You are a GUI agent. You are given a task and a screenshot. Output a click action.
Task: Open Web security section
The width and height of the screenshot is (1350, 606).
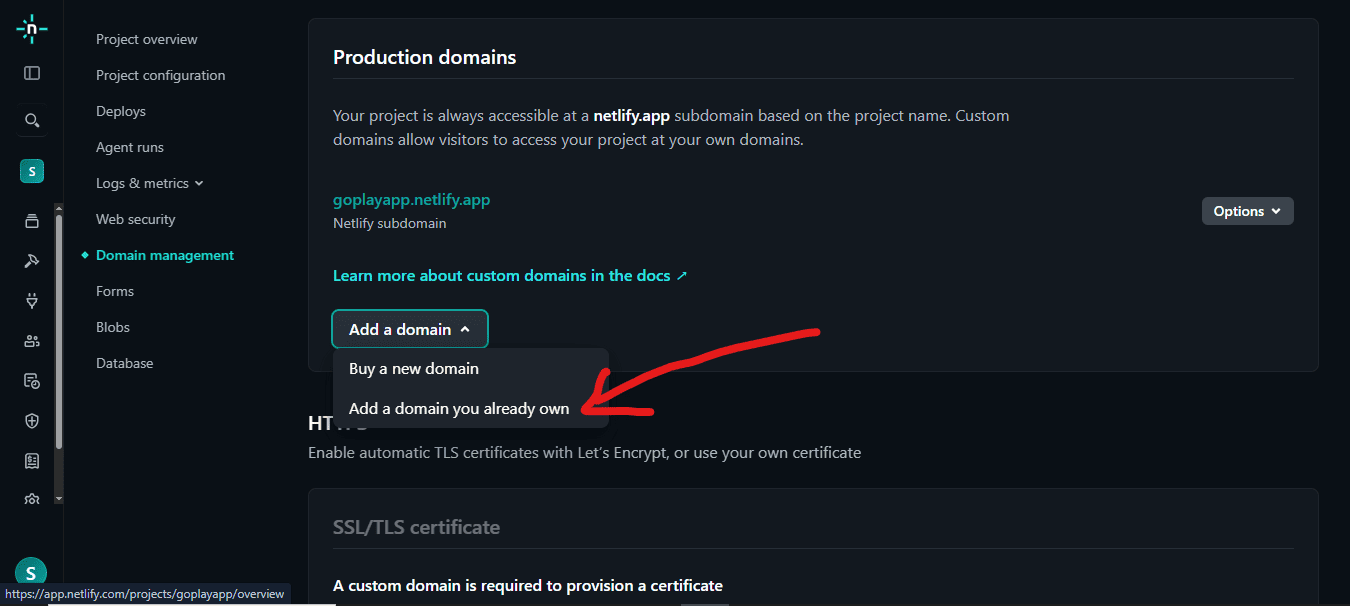pyautogui.click(x=136, y=220)
